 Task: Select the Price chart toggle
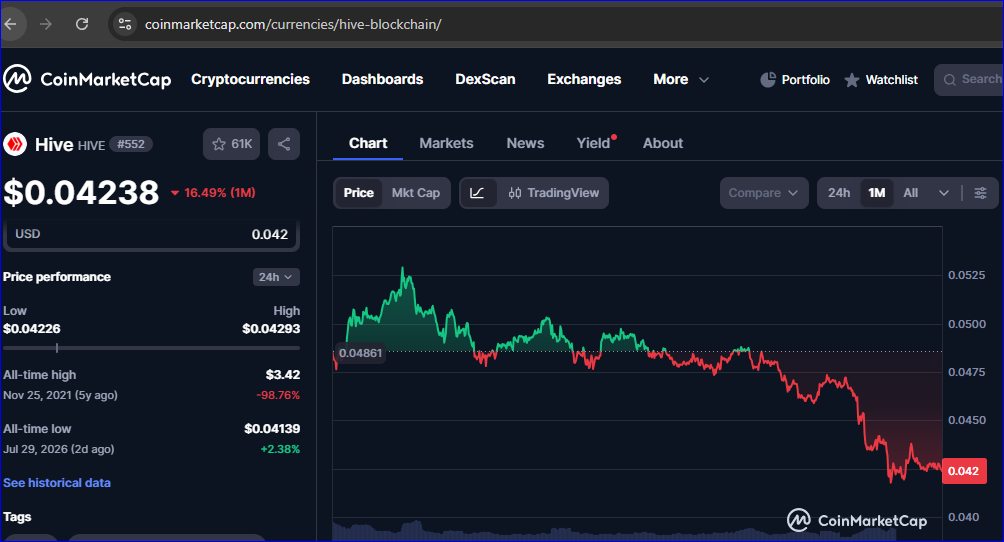click(359, 193)
